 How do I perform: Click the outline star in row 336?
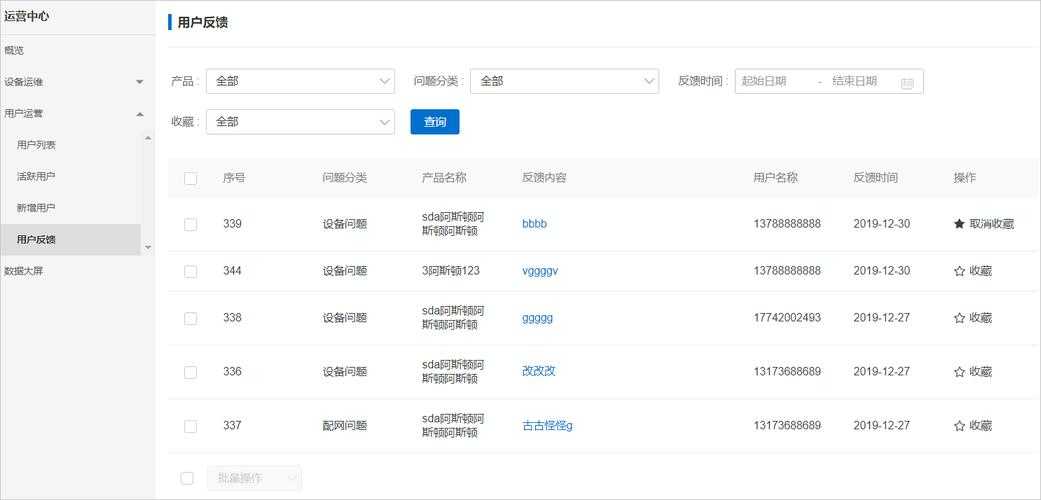click(x=959, y=372)
